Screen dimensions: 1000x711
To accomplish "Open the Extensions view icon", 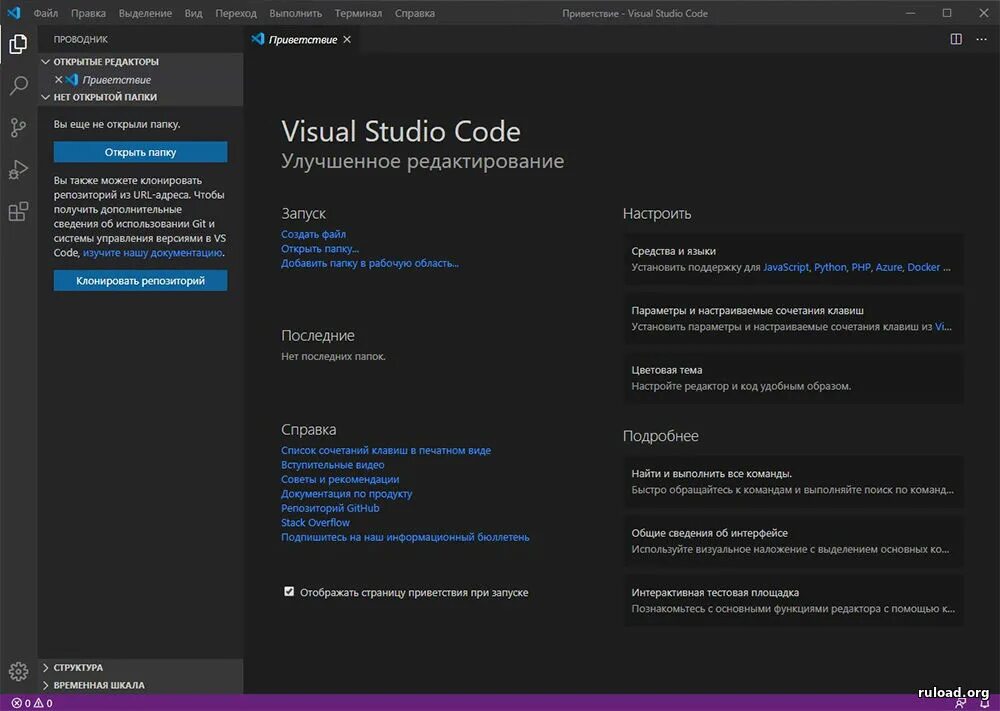I will (x=18, y=212).
